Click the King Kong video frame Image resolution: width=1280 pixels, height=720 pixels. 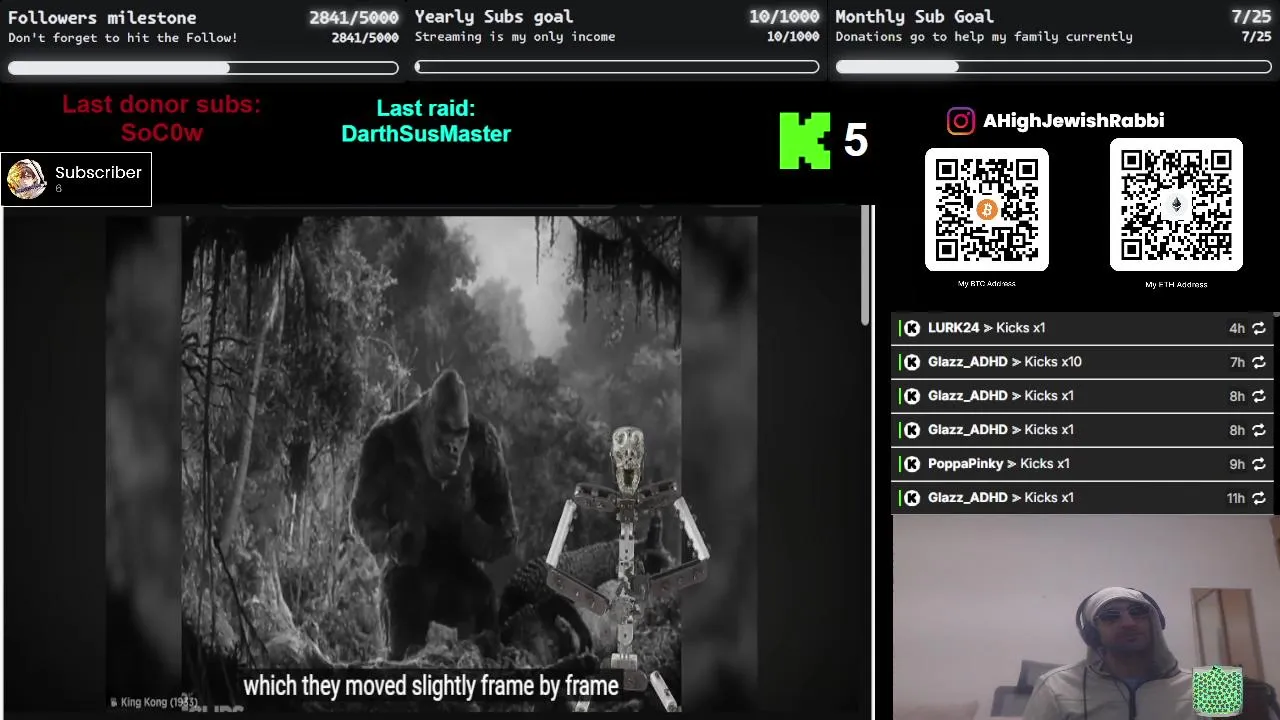431,464
